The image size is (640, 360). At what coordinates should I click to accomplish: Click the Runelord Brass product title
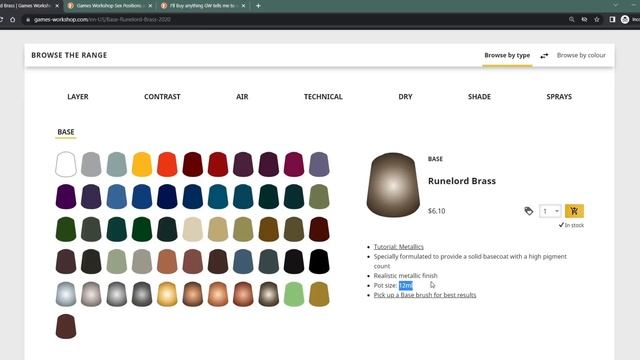[x=462, y=181]
